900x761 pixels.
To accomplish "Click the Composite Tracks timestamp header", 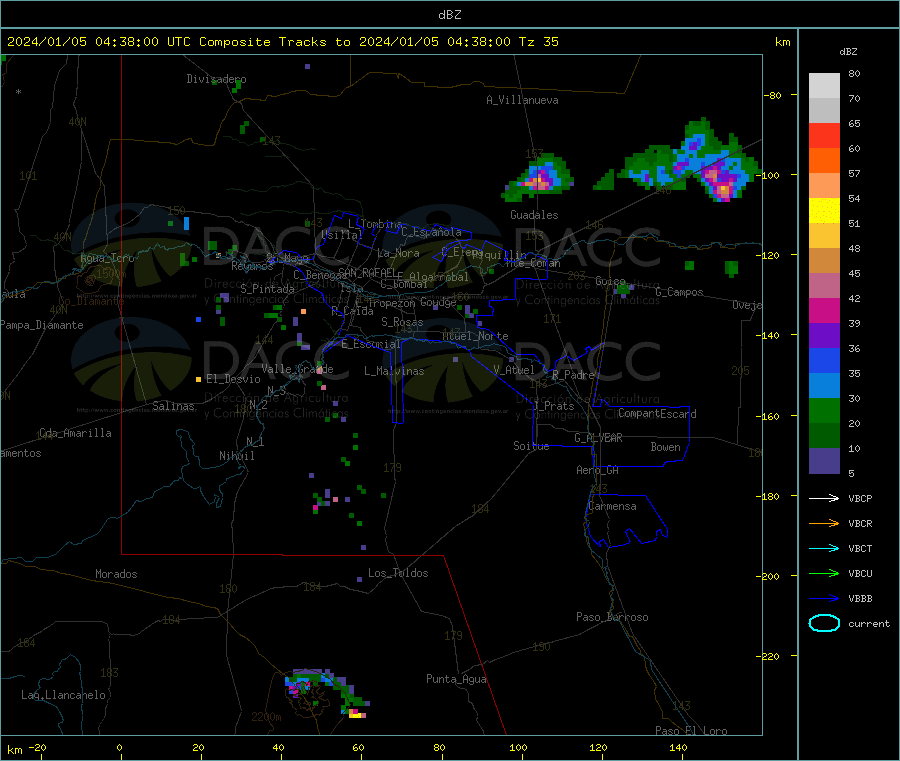I will point(283,42).
